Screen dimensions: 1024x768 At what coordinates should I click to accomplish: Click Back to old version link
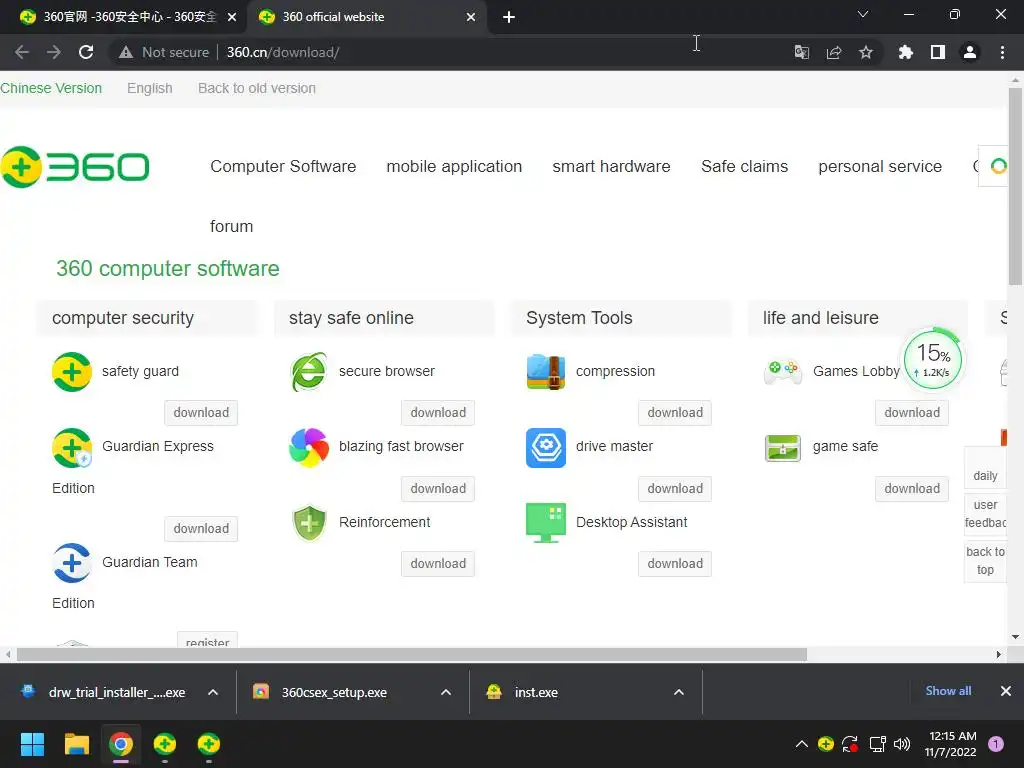pos(257,88)
